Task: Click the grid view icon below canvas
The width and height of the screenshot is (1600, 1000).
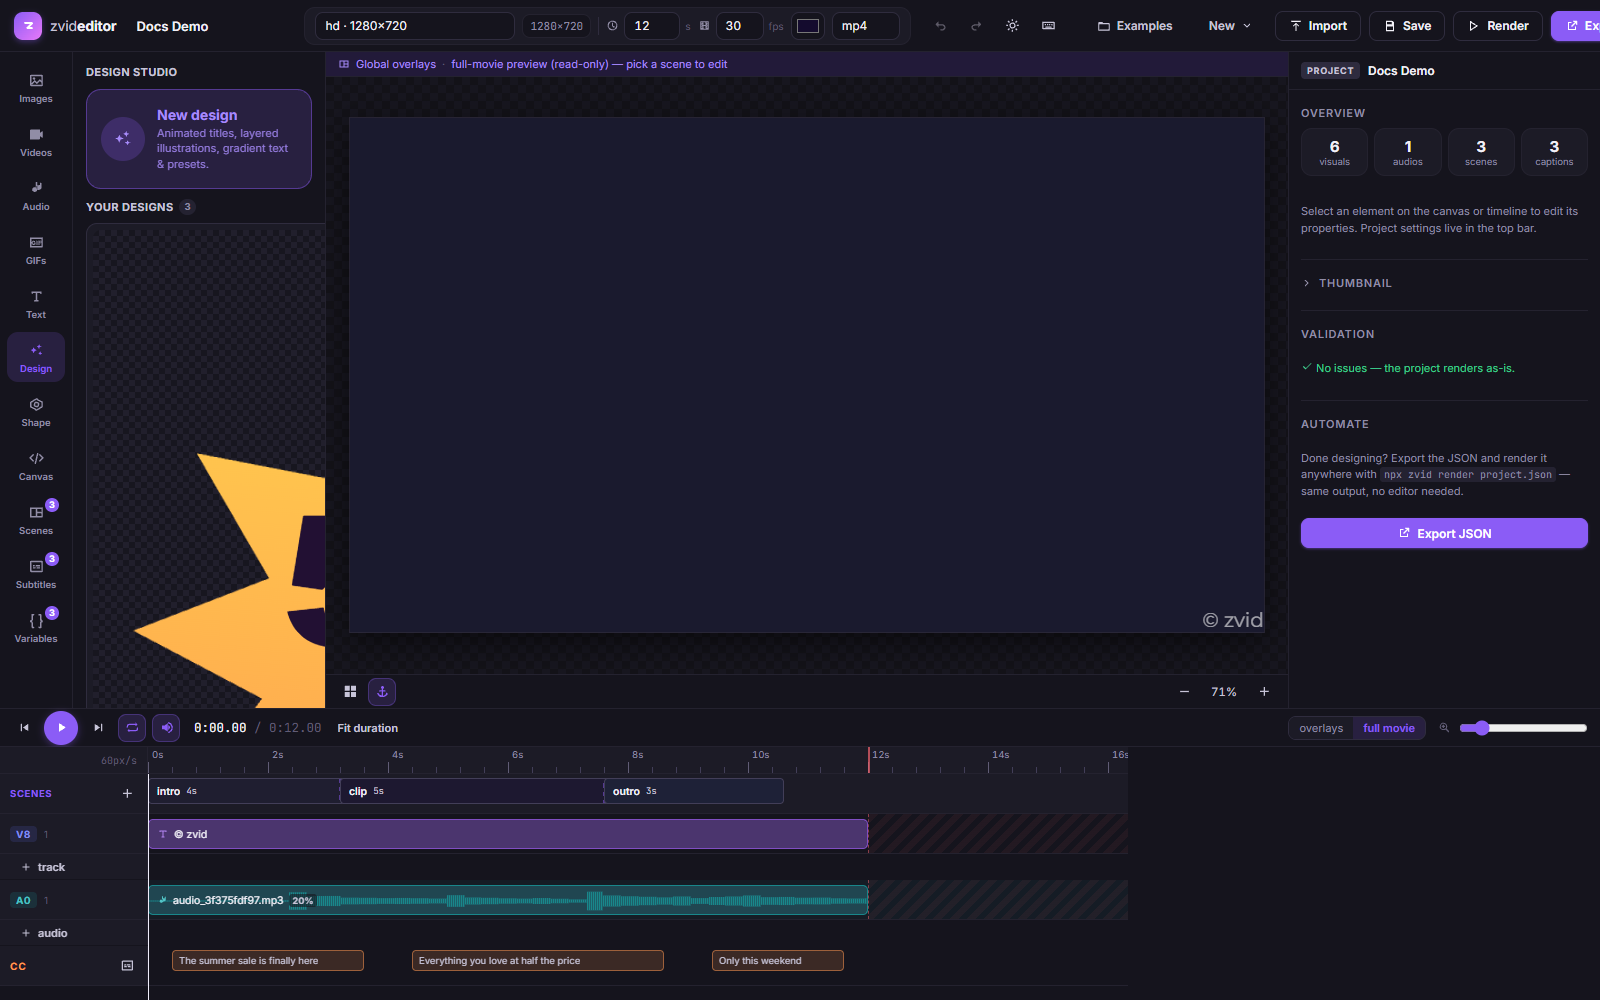Action: (351, 692)
